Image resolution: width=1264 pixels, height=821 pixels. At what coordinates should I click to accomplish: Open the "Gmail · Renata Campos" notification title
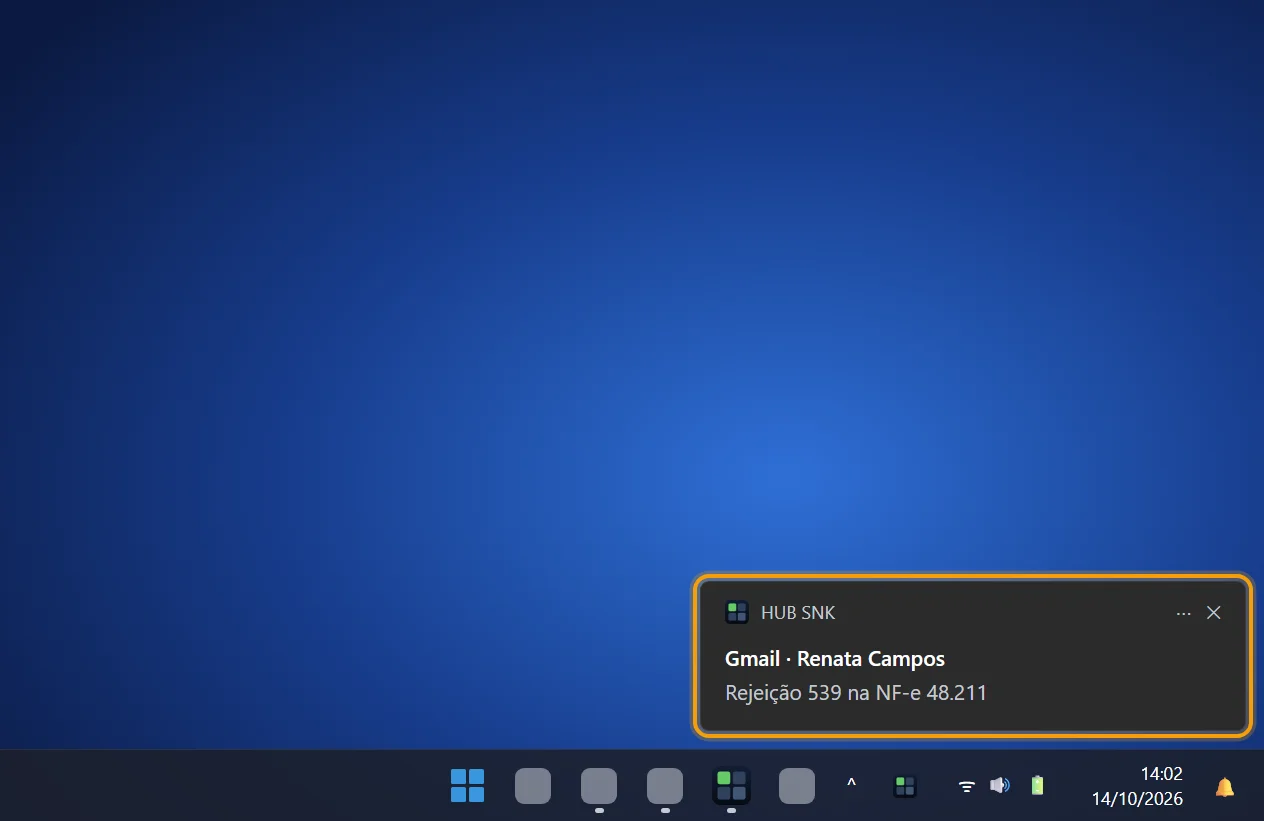pyautogui.click(x=835, y=658)
